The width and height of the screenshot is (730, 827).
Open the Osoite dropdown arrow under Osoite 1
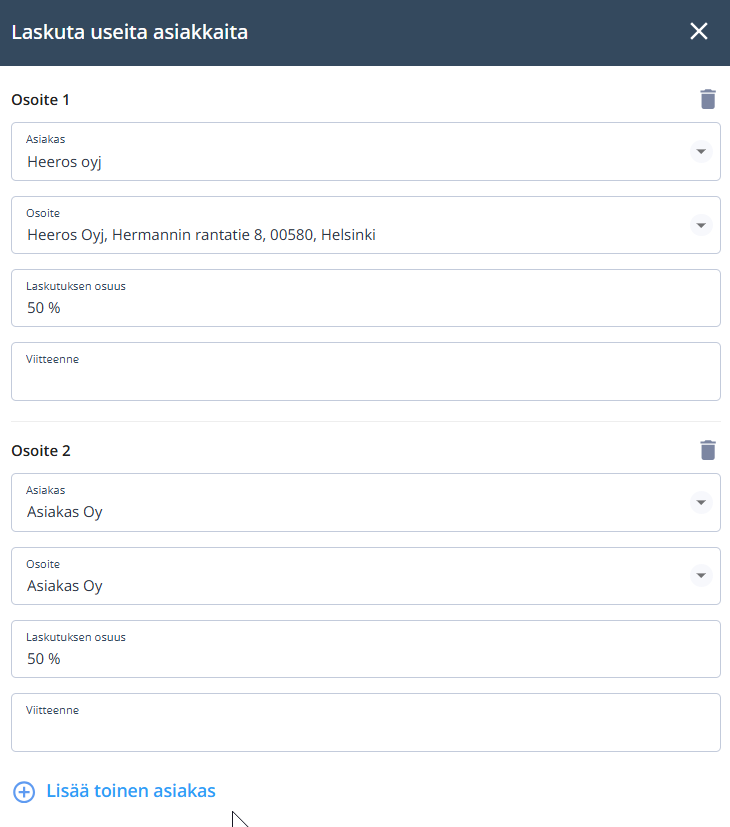(701, 226)
